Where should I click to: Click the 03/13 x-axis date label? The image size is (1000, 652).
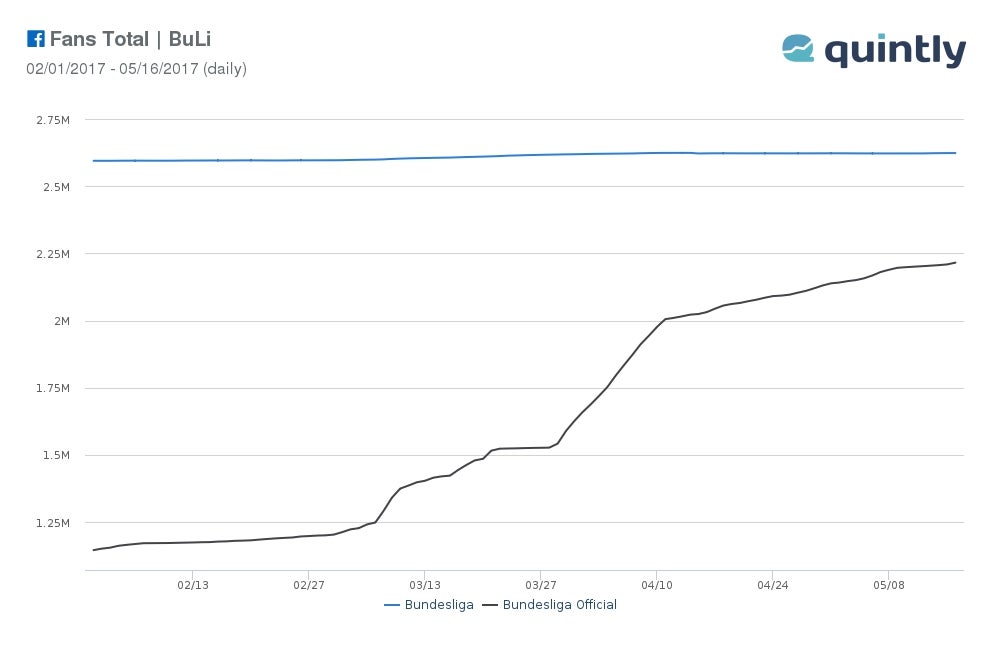click(x=424, y=584)
